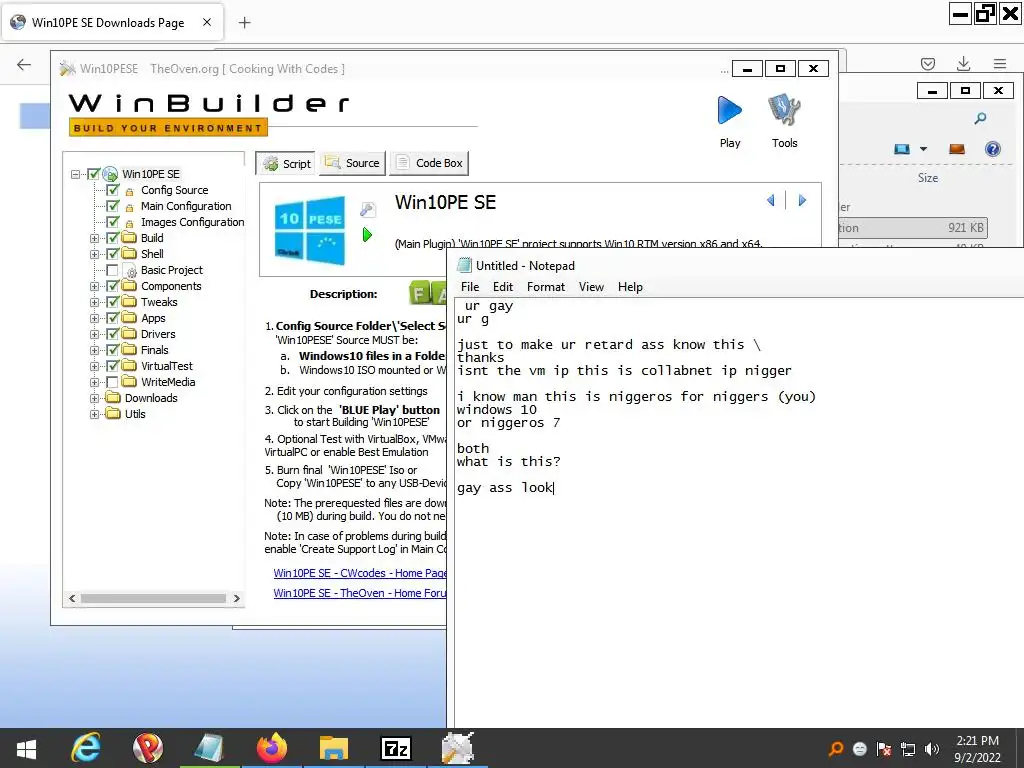Expand the Downloads tree node

(x=94, y=398)
